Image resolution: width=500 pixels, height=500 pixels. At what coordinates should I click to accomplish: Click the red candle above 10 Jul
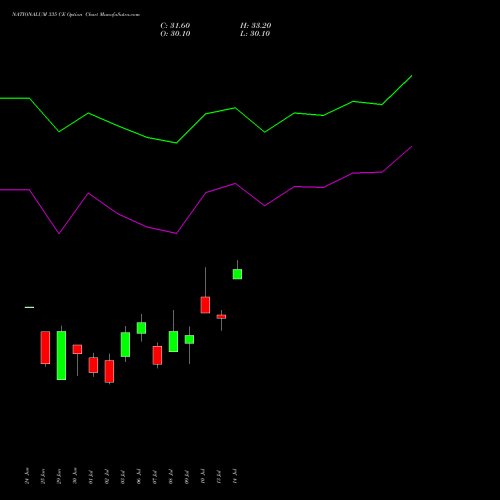205,305
